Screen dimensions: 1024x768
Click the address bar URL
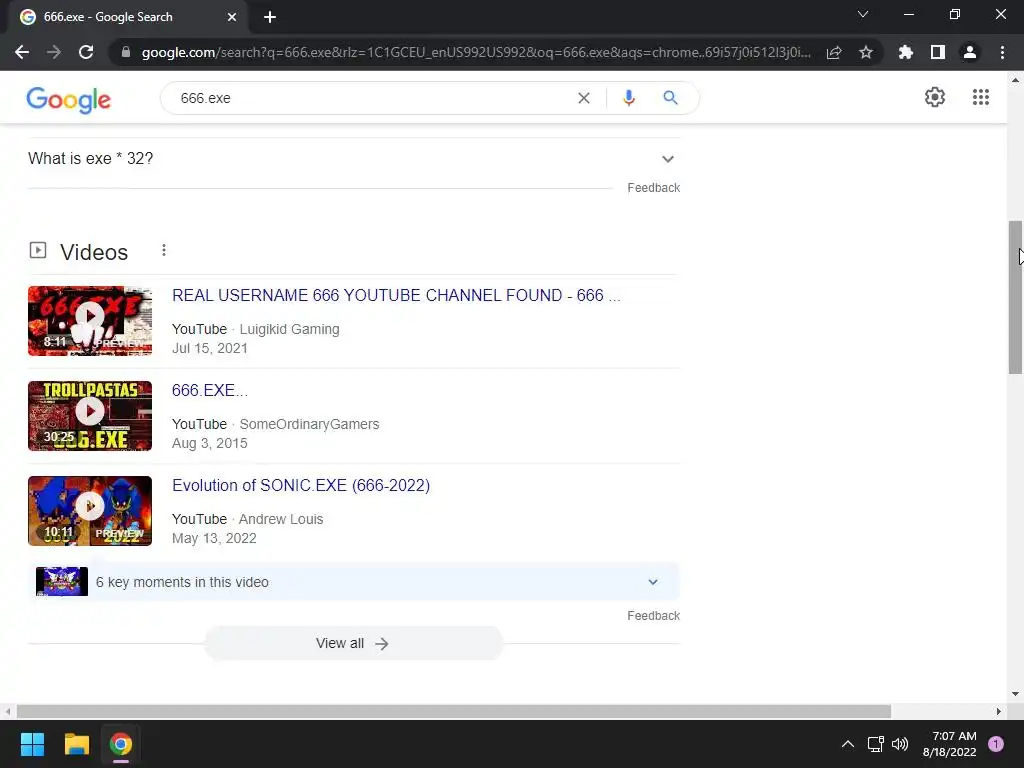(476, 52)
